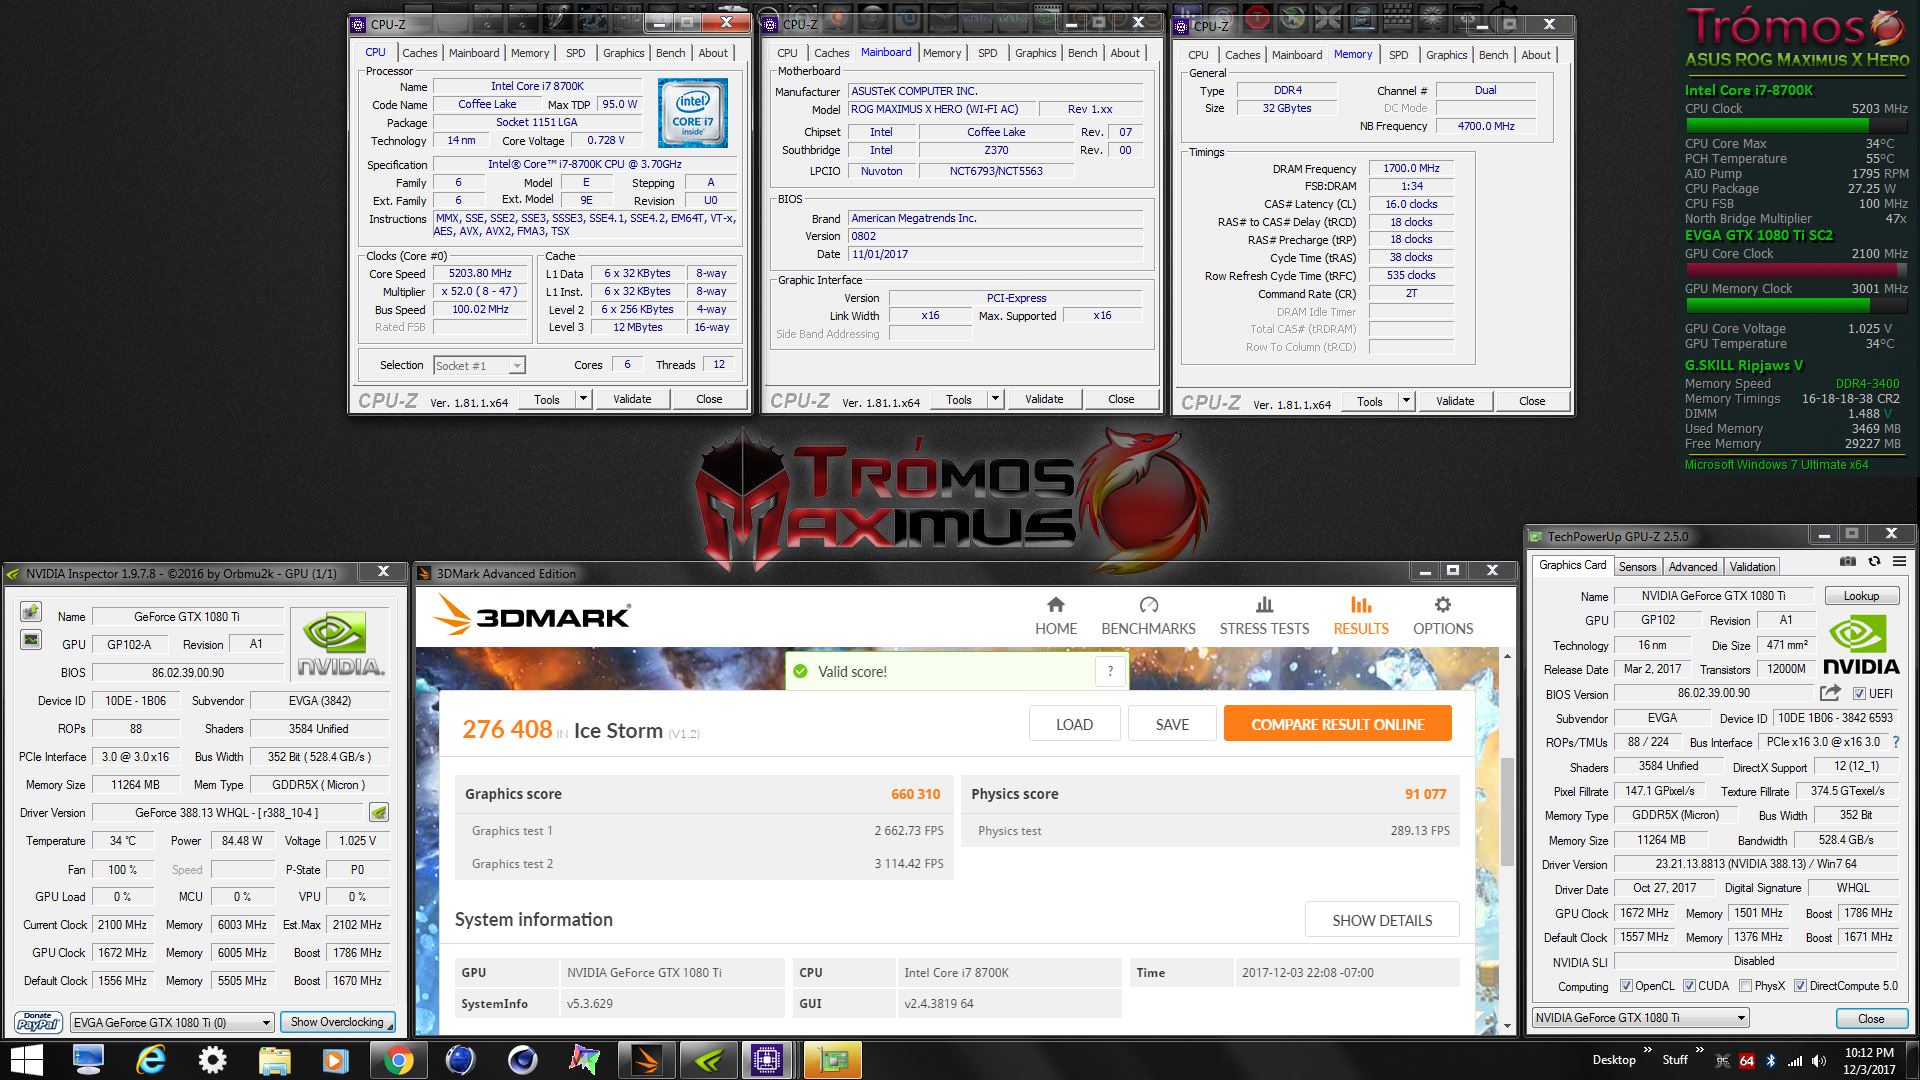
Task: Click Validate in first CPU-Z window
Action: (x=632, y=399)
